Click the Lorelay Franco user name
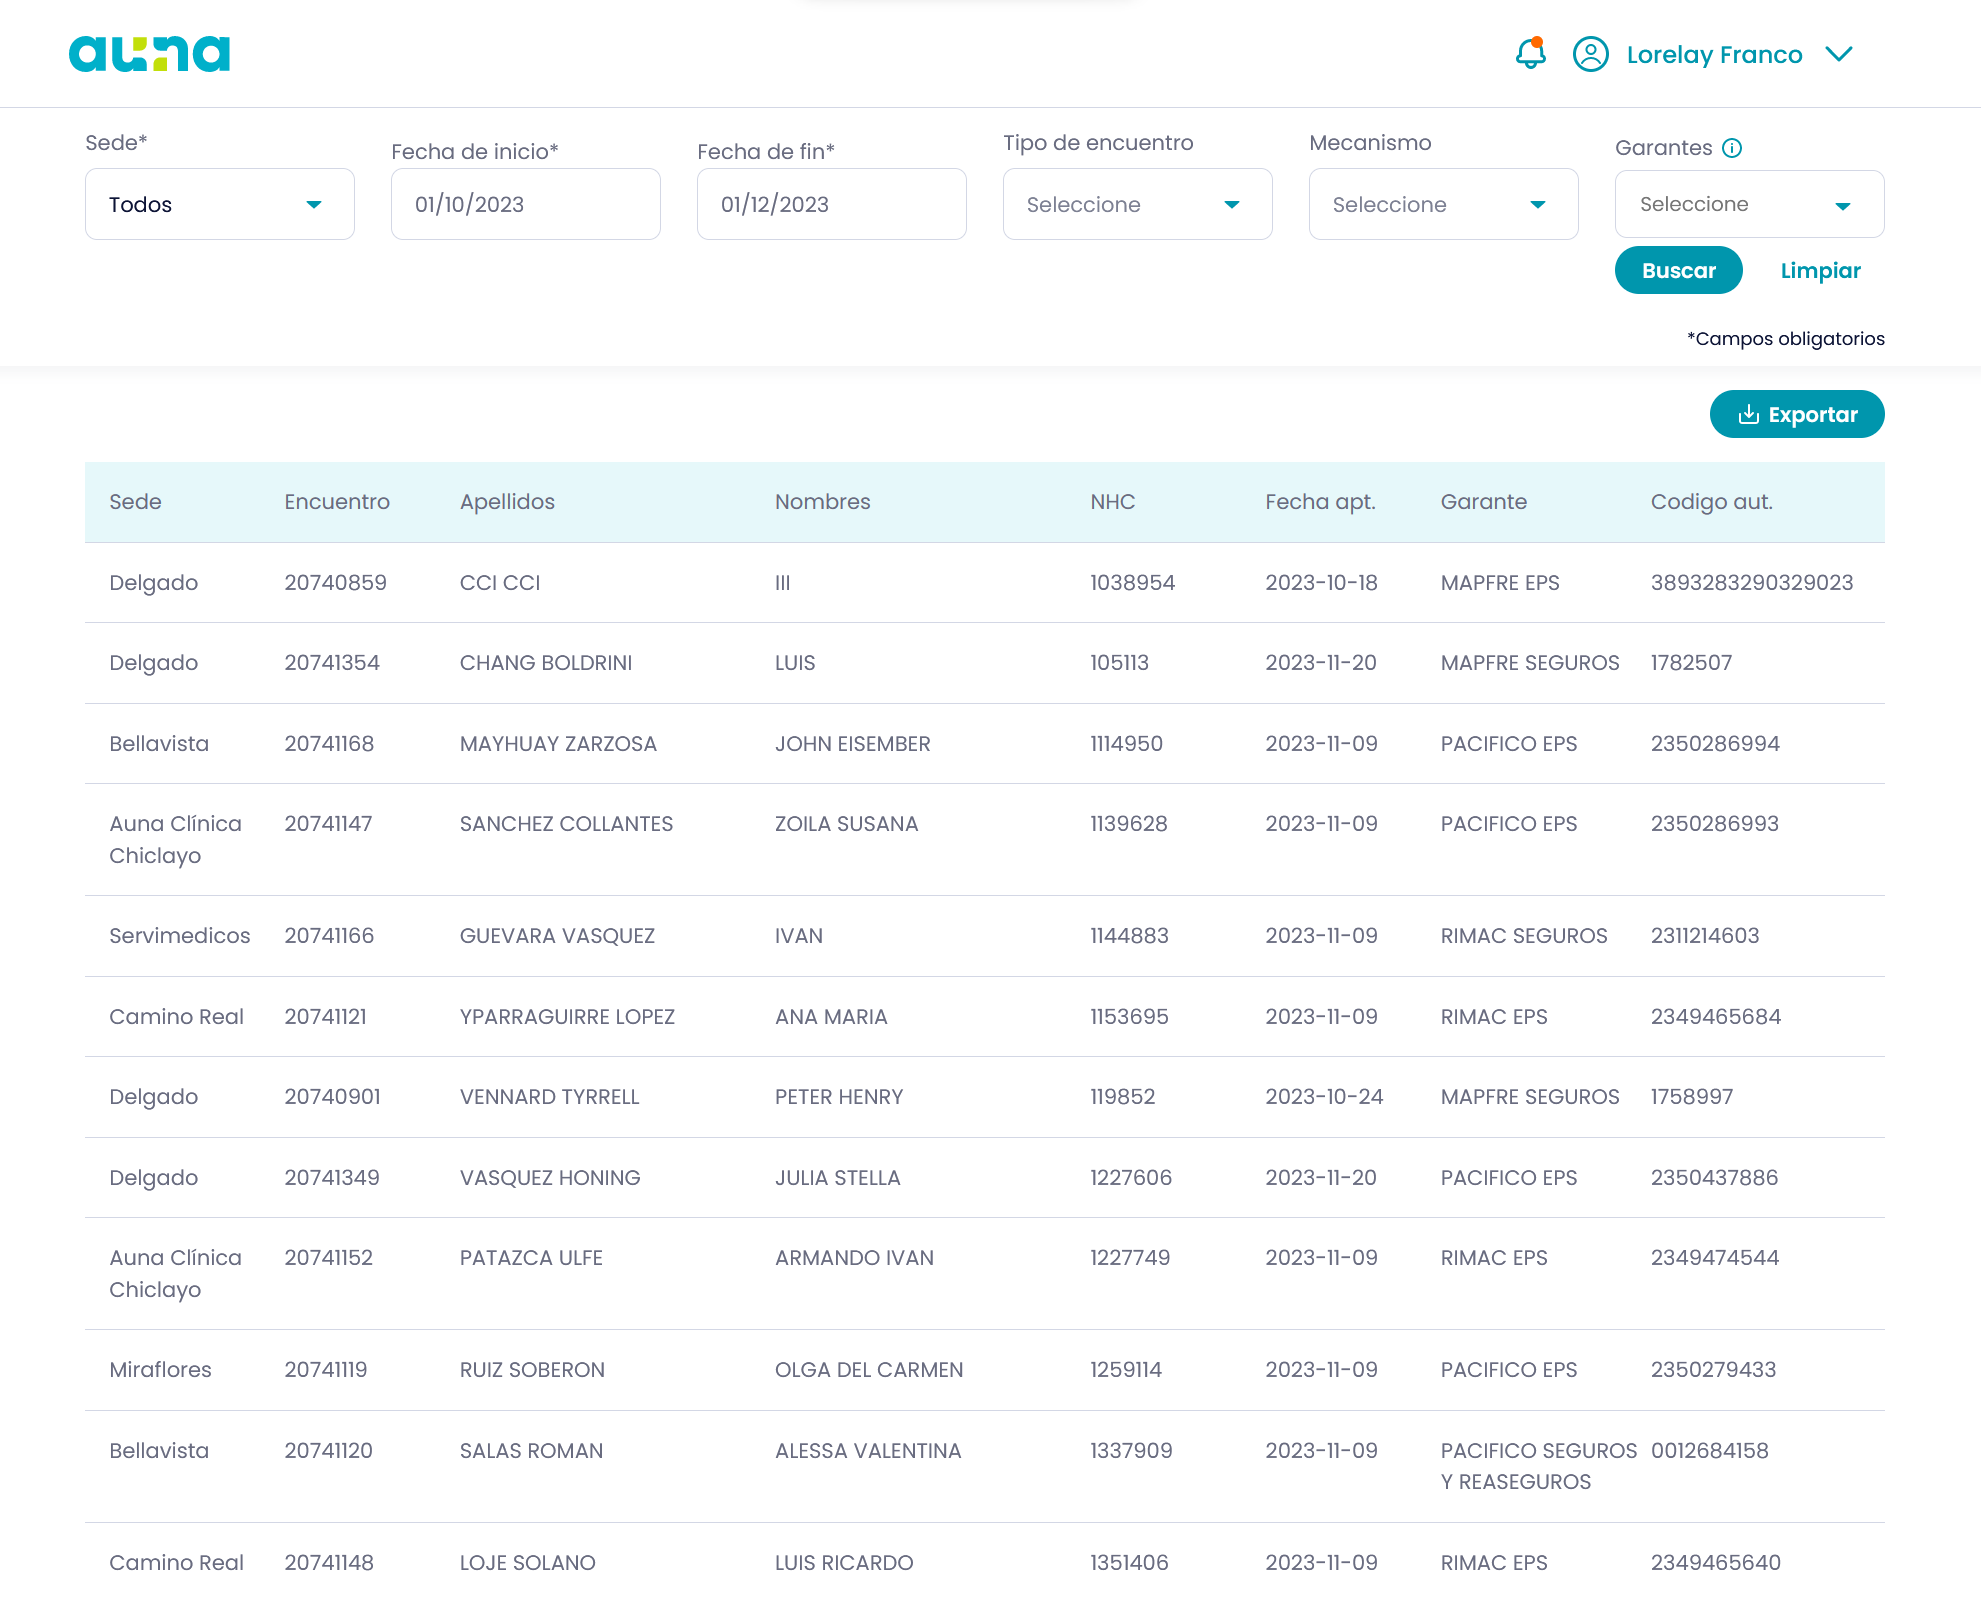1981x1600 pixels. point(1714,54)
